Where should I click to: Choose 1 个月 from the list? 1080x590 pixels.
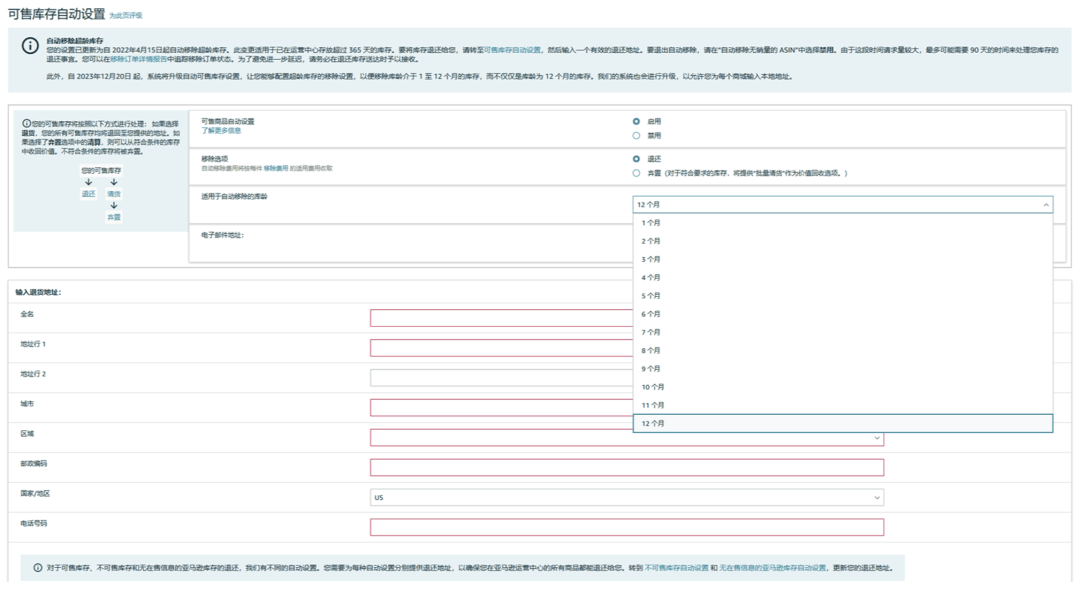pyautogui.click(x=651, y=223)
